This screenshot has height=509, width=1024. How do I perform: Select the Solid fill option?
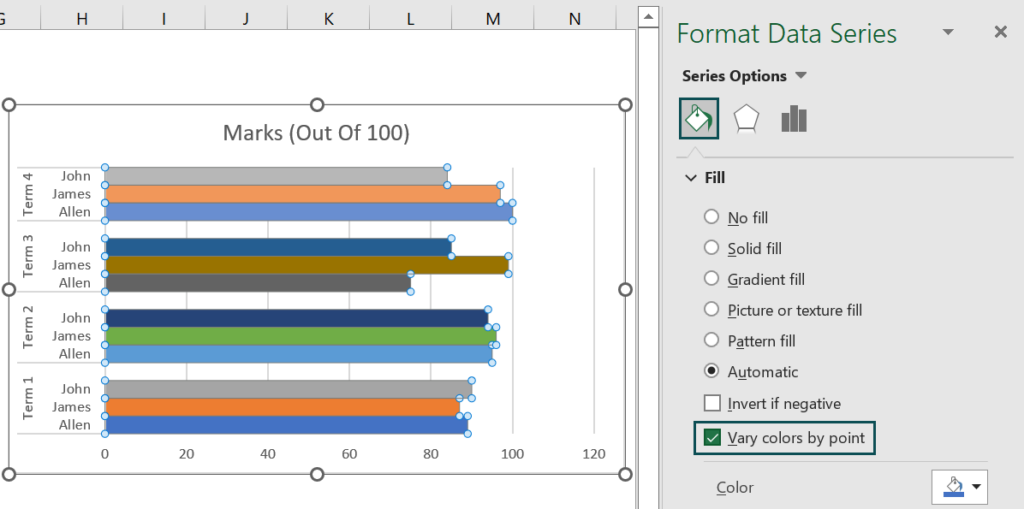[x=711, y=248]
